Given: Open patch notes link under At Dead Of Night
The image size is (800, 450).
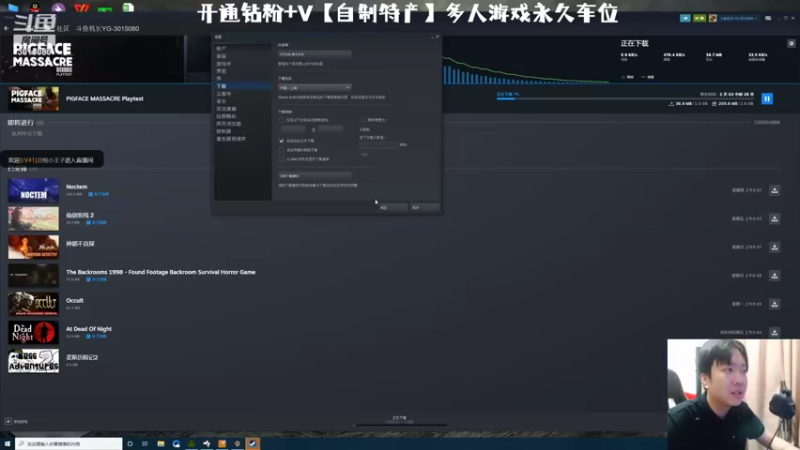Looking at the screenshot, I should tap(97, 336).
